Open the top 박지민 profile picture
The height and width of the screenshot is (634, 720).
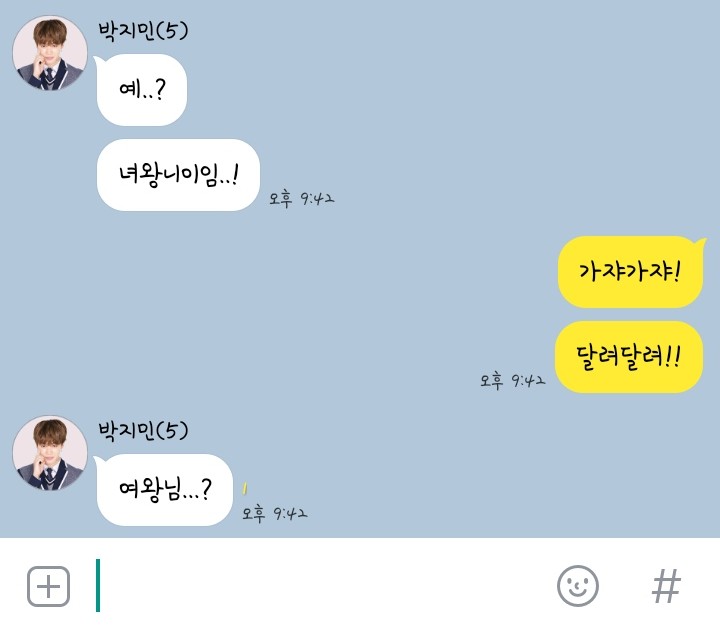(50, 53)
